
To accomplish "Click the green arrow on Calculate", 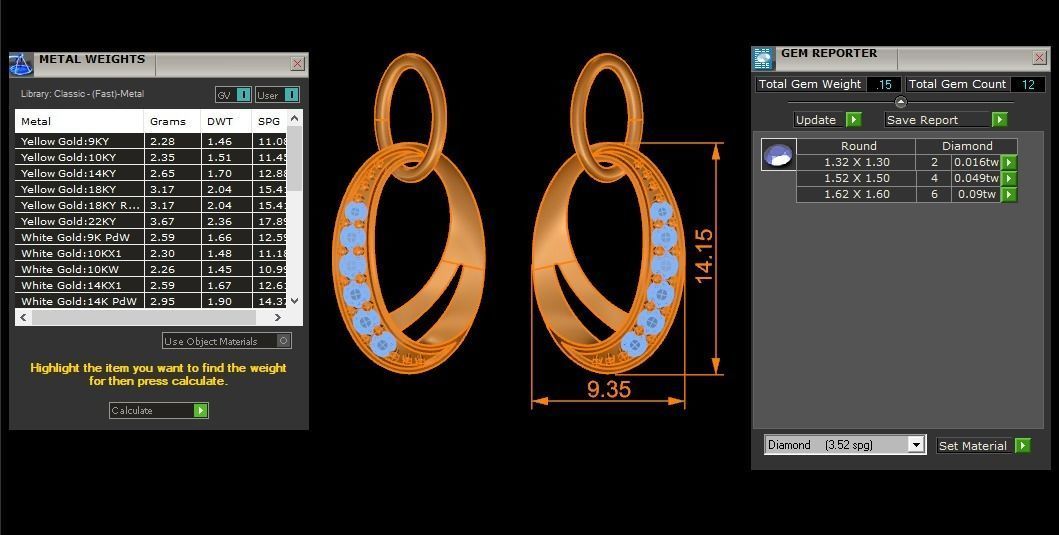I will 201,411.
